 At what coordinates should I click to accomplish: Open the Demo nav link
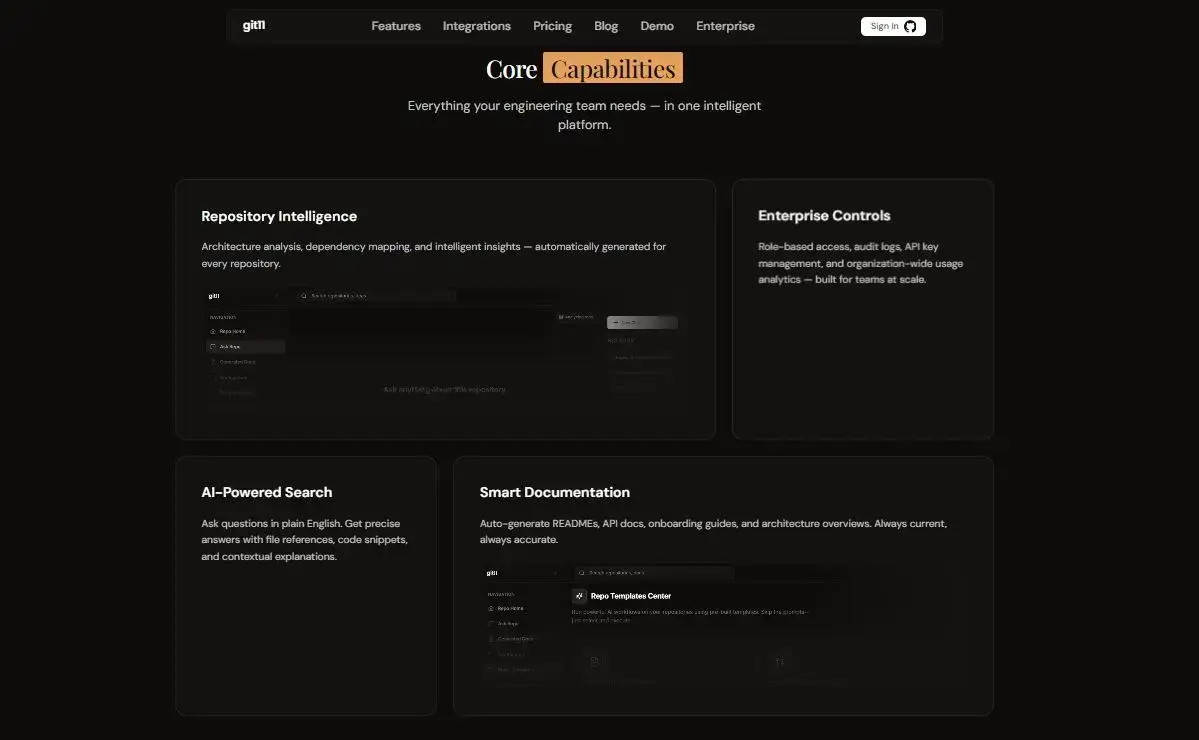point(657,26)
